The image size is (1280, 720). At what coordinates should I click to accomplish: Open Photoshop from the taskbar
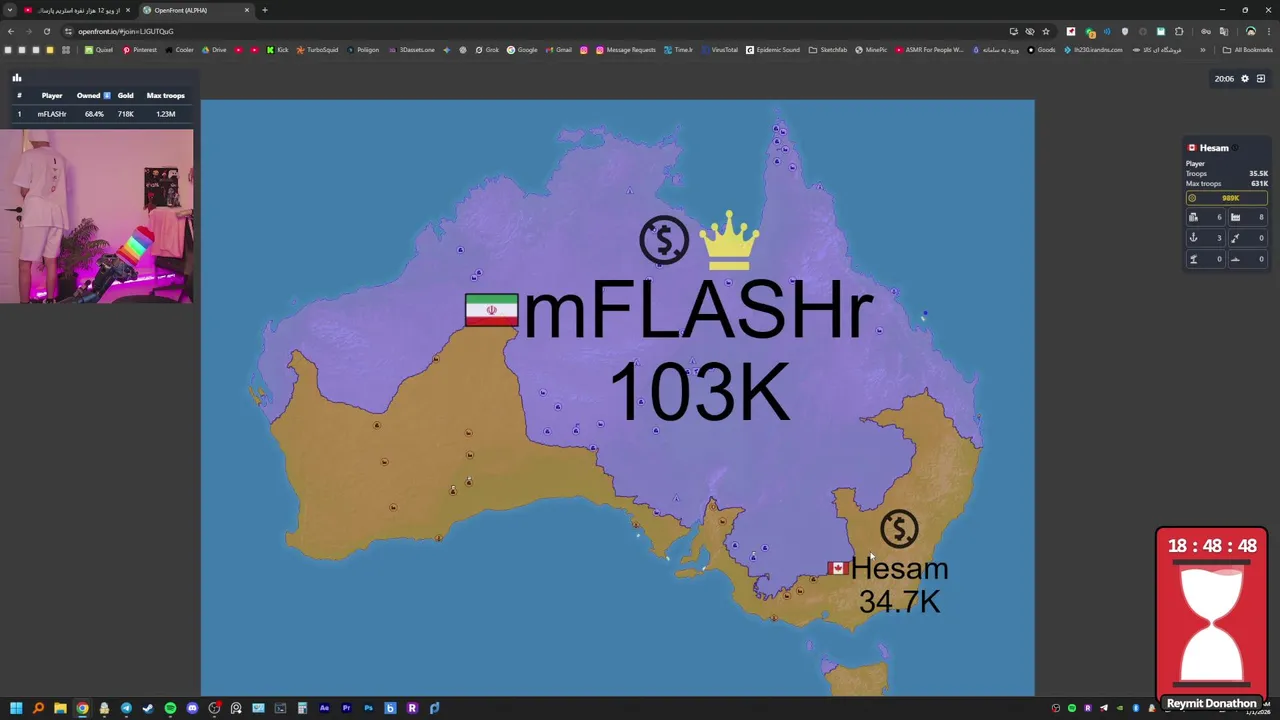pos(368,708)
